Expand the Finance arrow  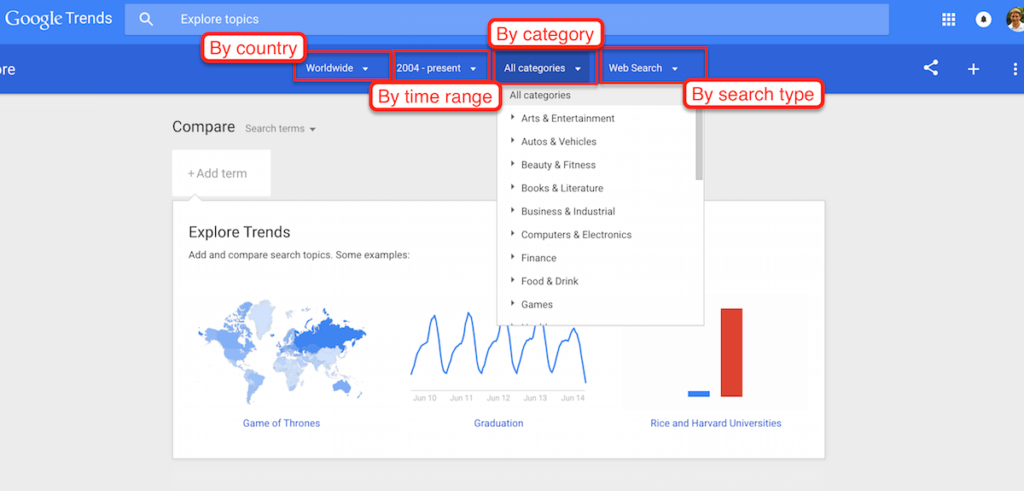point(513,257)
